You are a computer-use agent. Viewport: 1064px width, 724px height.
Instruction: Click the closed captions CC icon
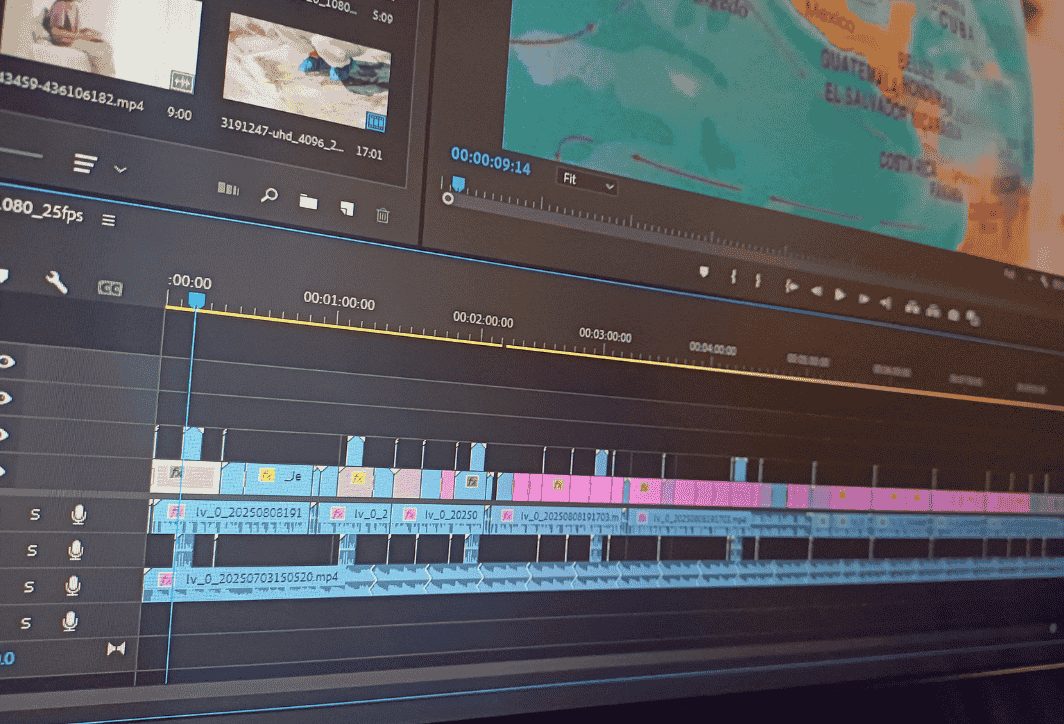pos(110,288)
